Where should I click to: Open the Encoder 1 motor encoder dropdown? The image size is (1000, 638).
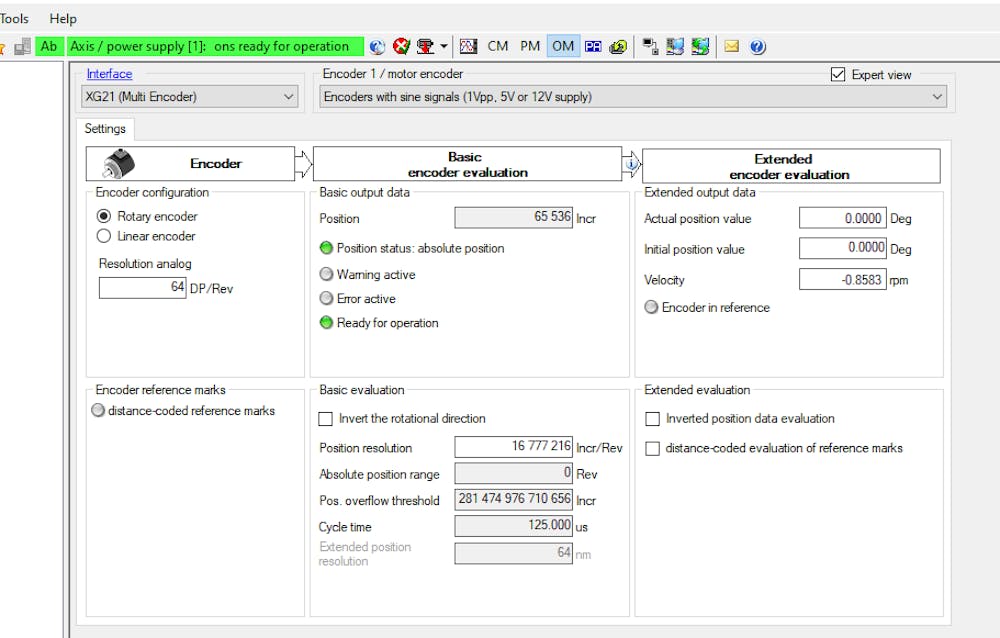[935, 95]
